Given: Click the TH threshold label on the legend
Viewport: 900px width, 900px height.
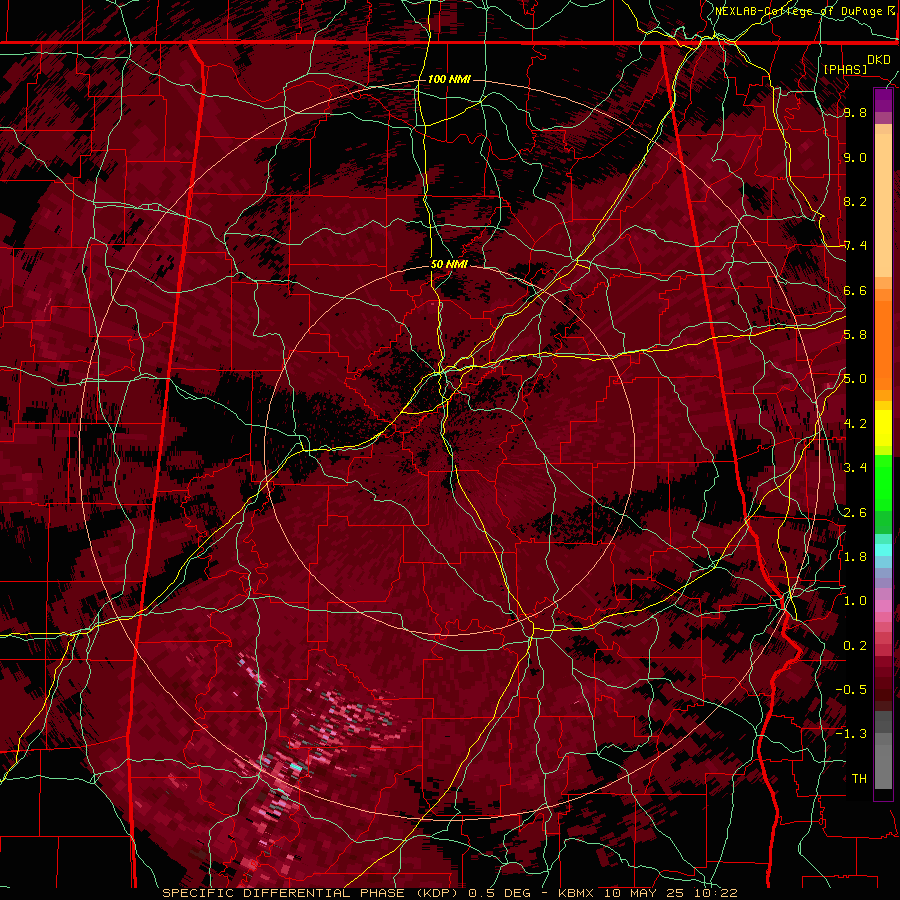Looking at the screenshot, I should click(x=859, y=779).
